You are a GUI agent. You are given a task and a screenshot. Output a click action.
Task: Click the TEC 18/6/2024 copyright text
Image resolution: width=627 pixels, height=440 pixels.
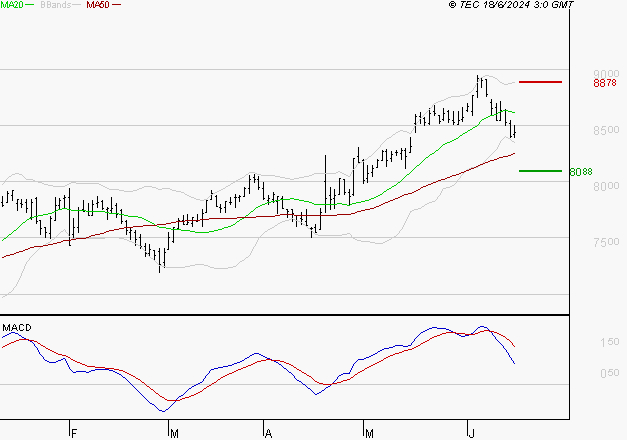point(511,5)
